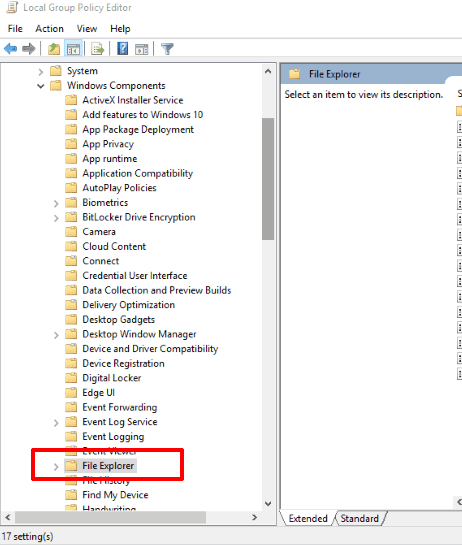The width and height of the screenshot is (462, 545).
Task: Select Delivery Optimization folder
Action: tap(128, 305)
